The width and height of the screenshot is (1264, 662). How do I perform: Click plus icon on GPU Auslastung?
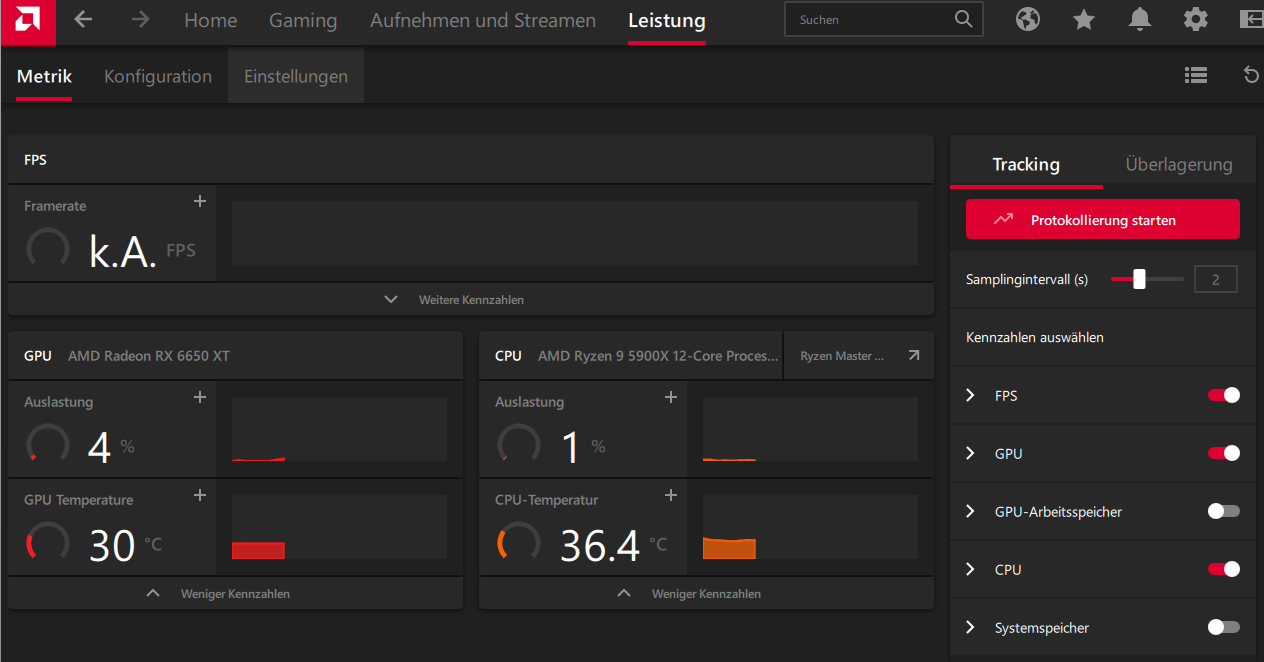point(200,398)
